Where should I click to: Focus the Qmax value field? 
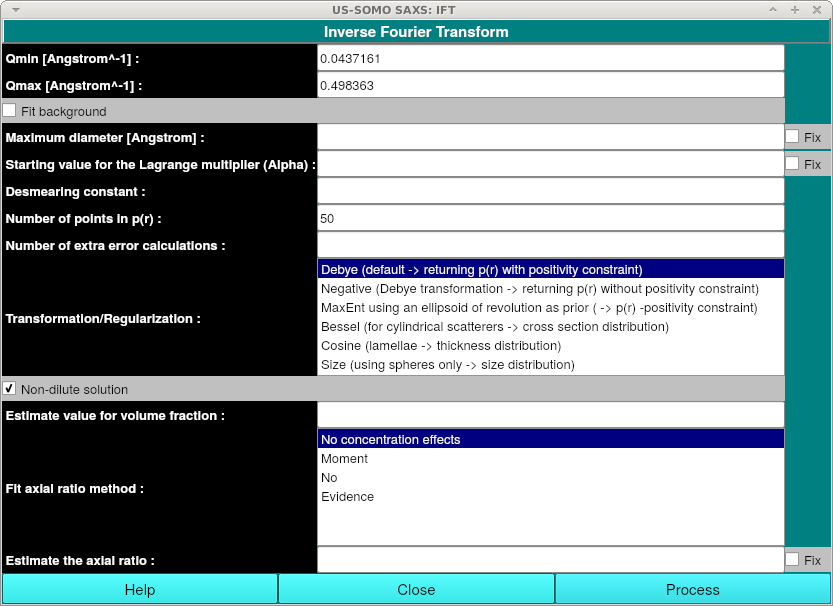(x=550, y=86)
